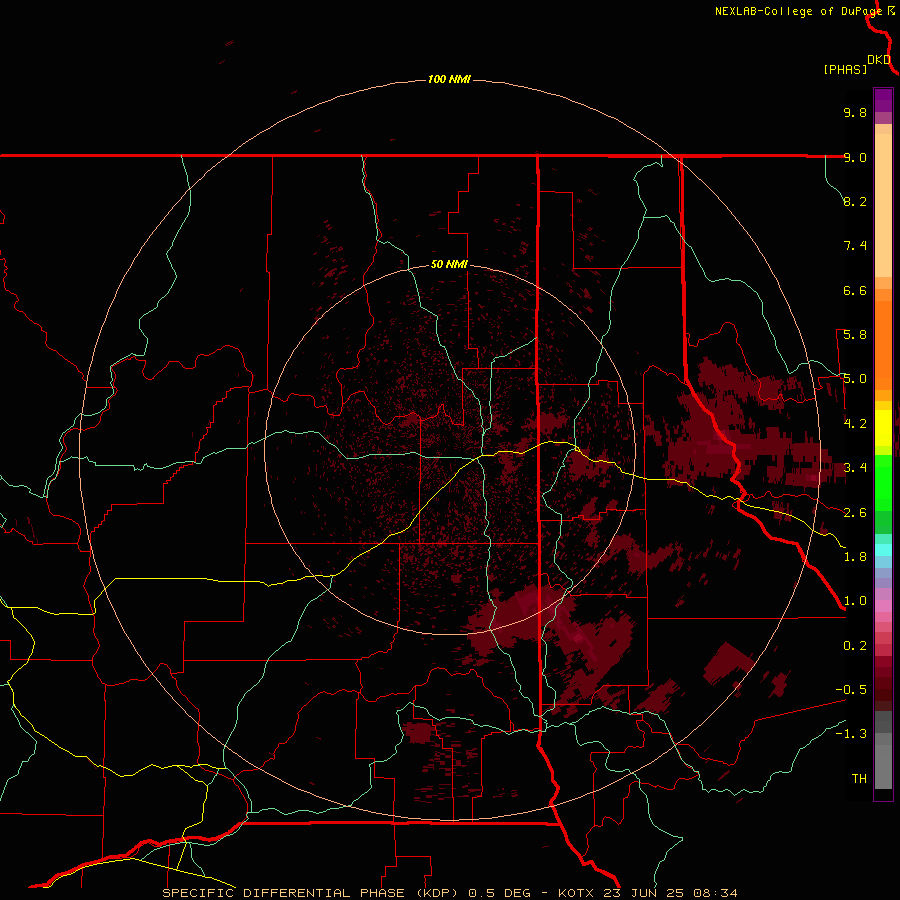Pick the cyan band of the color bar
This screenshot has height=900, width=900.
coord(883,550)
